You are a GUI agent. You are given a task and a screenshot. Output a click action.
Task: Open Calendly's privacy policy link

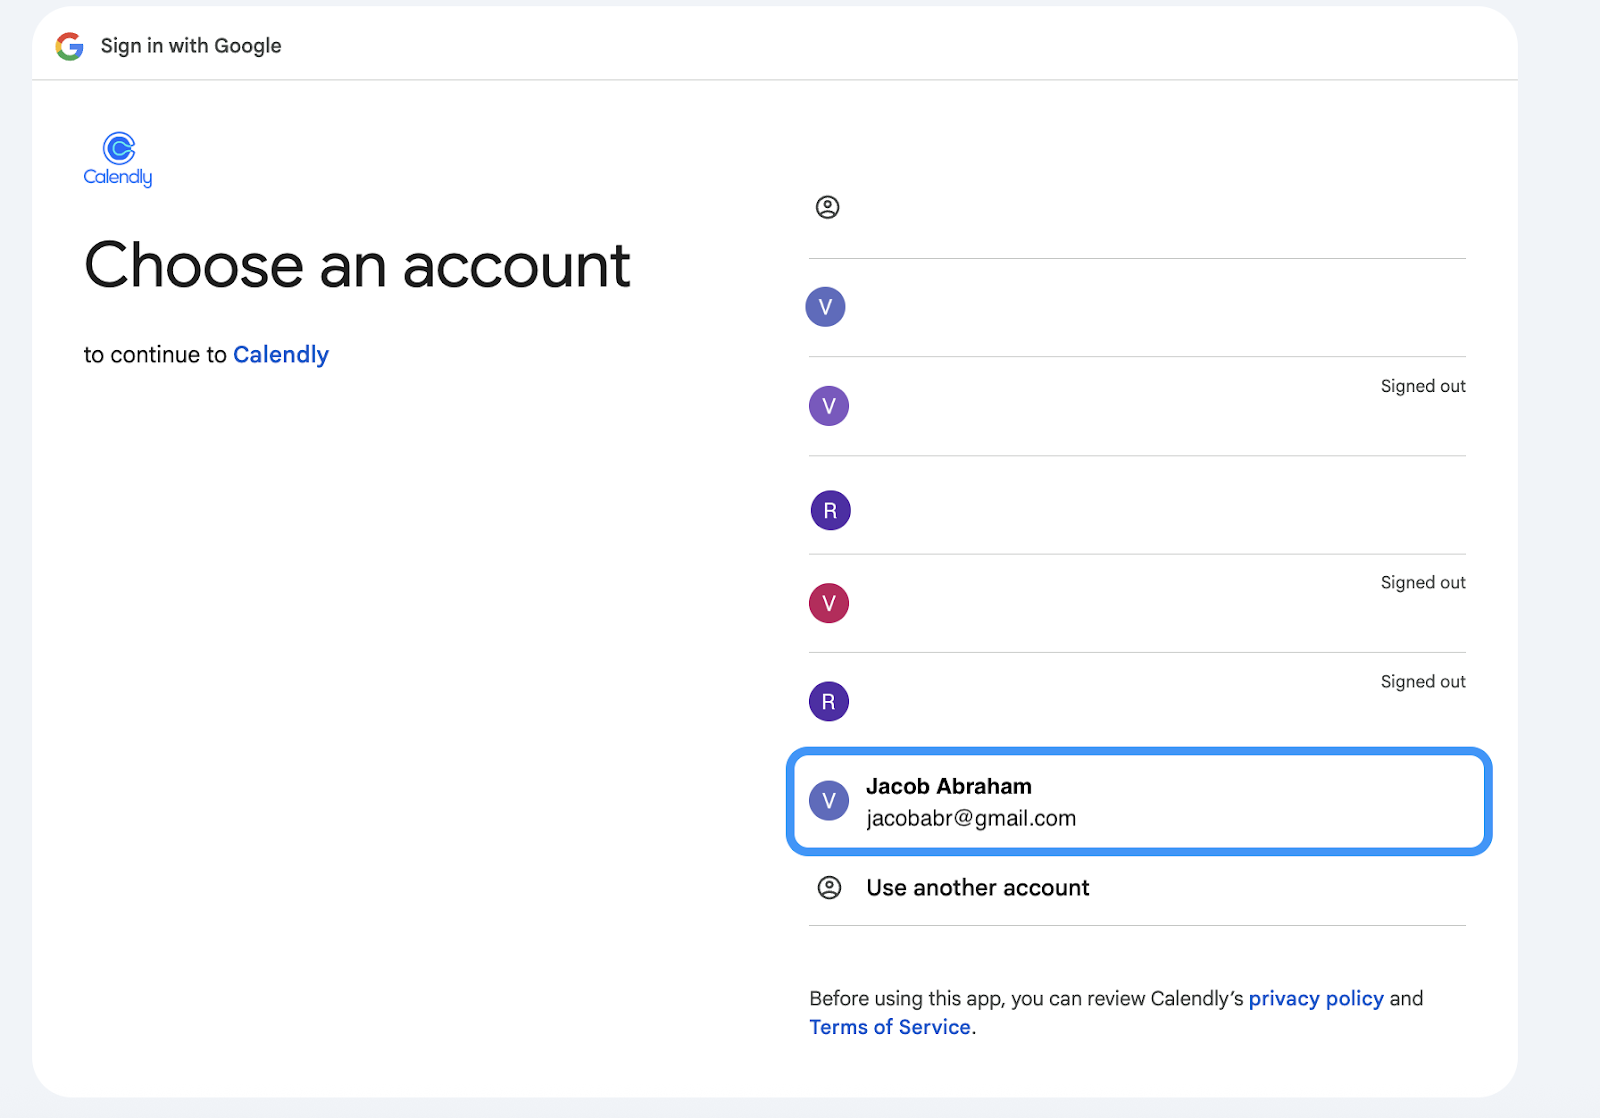click(1315, 998)
